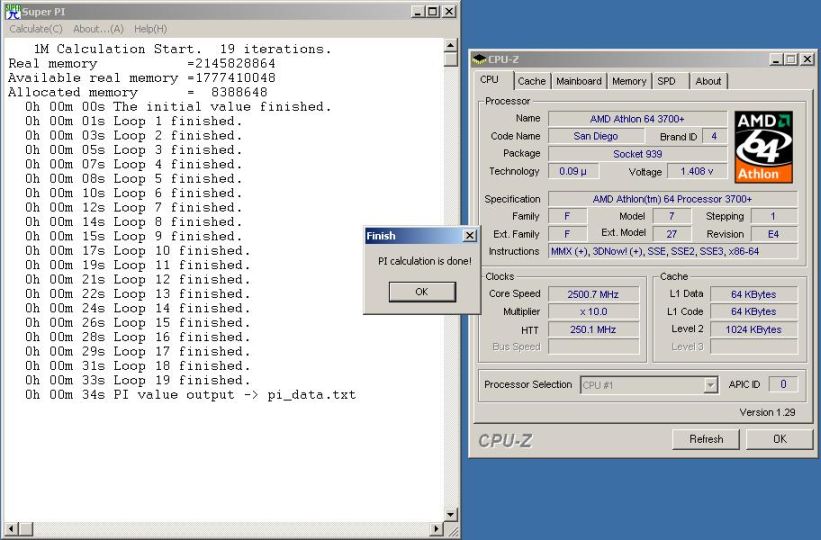821x540 pixels.
Task: Maximize the Super PI window
Action: click(432, 11)
